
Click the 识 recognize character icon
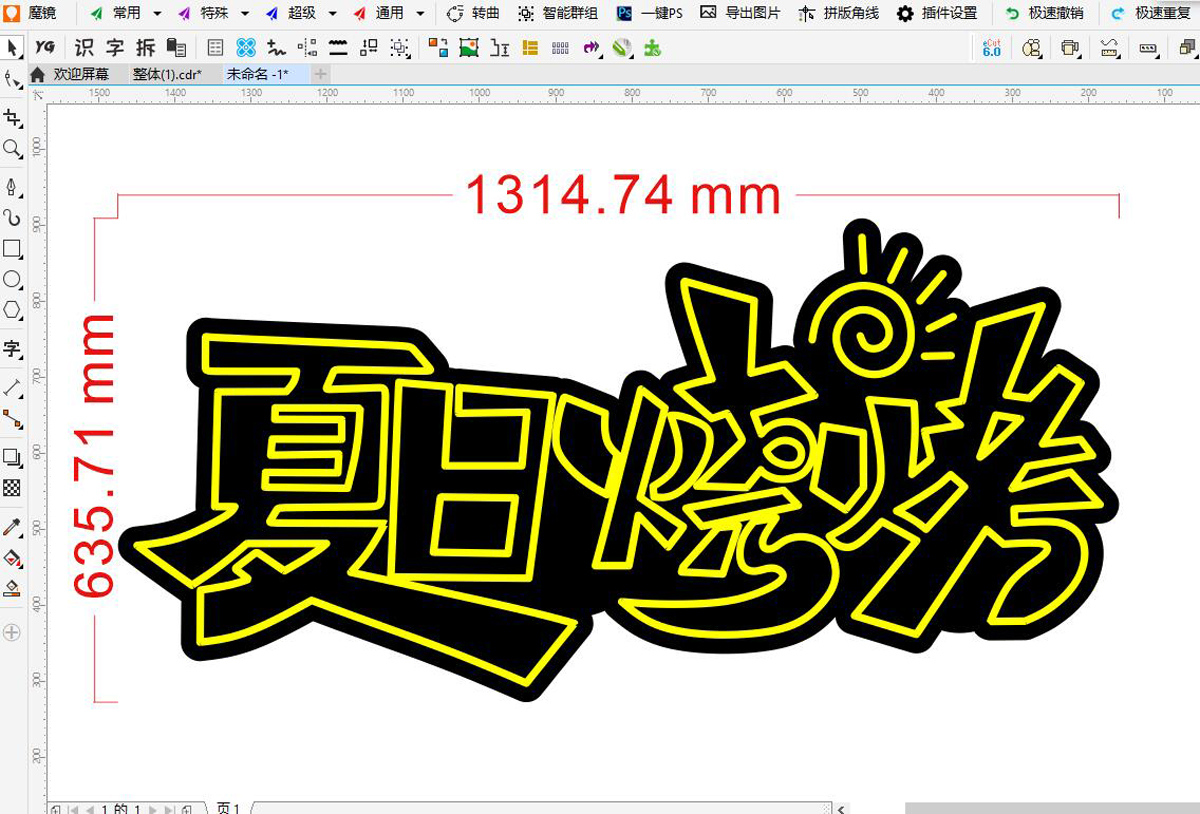point(83,47)
